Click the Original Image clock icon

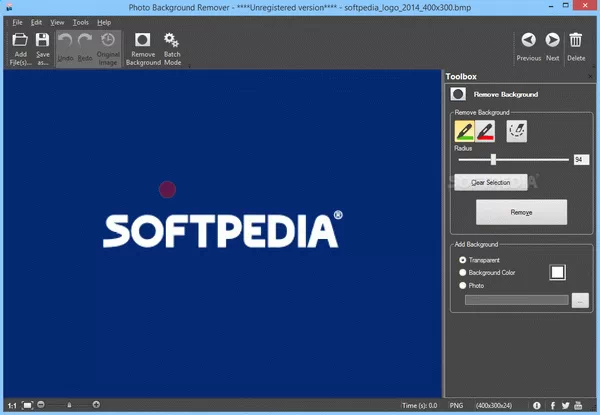pyautogui.click(x=108, y=42)
